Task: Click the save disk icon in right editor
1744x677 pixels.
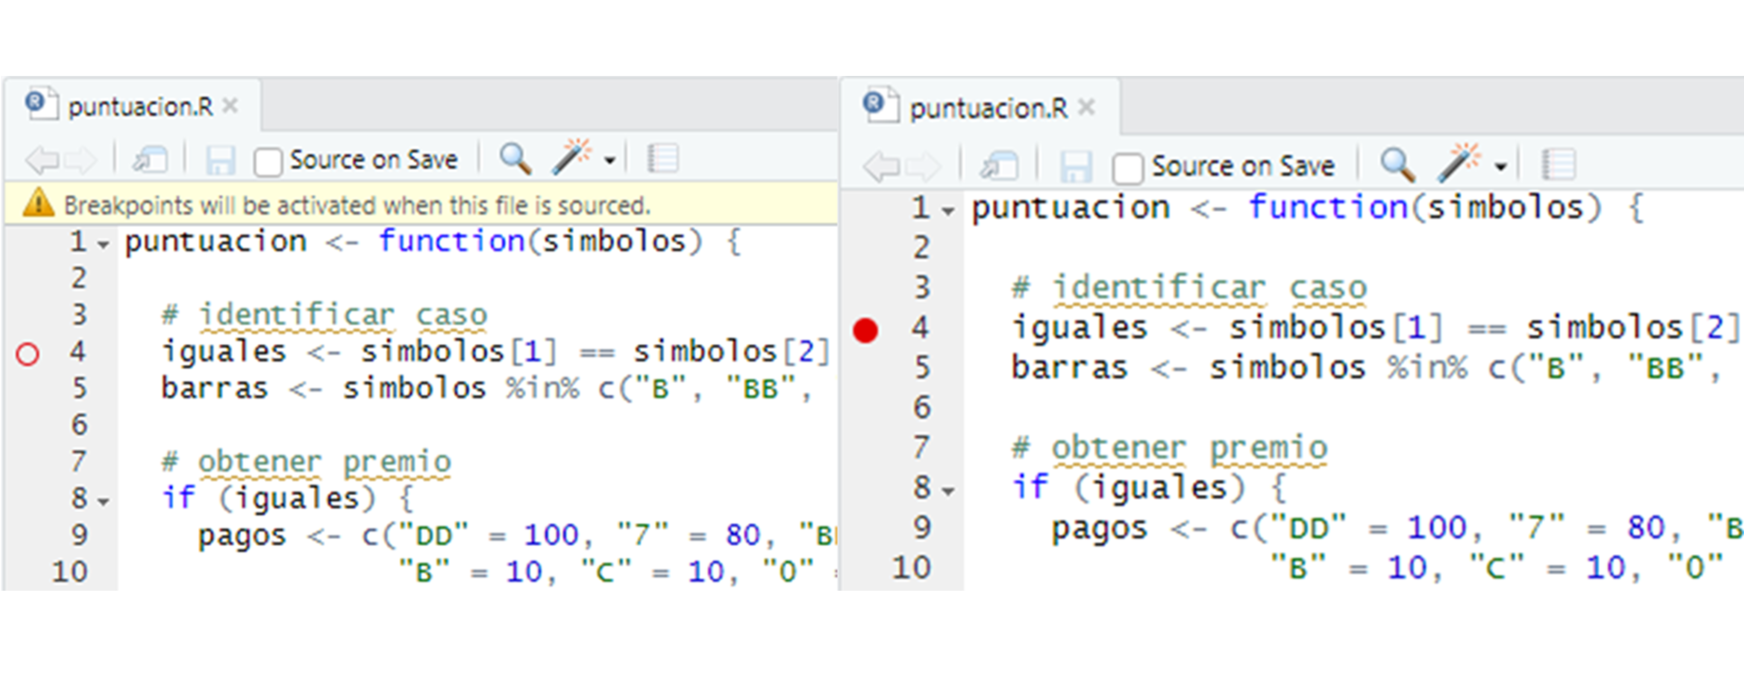Action: (x=1075, y=166)
